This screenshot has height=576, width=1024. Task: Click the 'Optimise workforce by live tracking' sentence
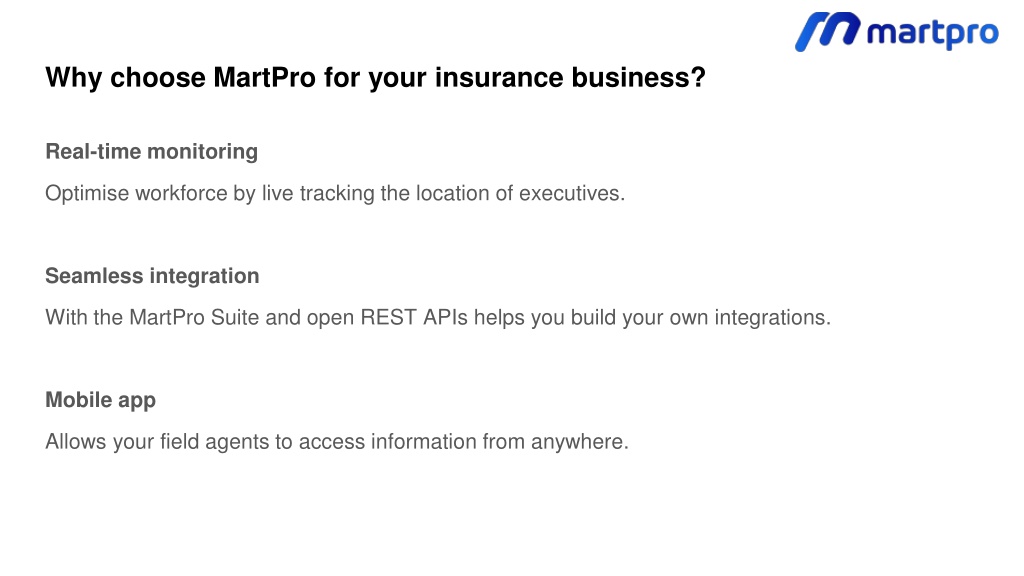[x=335, y=193]
